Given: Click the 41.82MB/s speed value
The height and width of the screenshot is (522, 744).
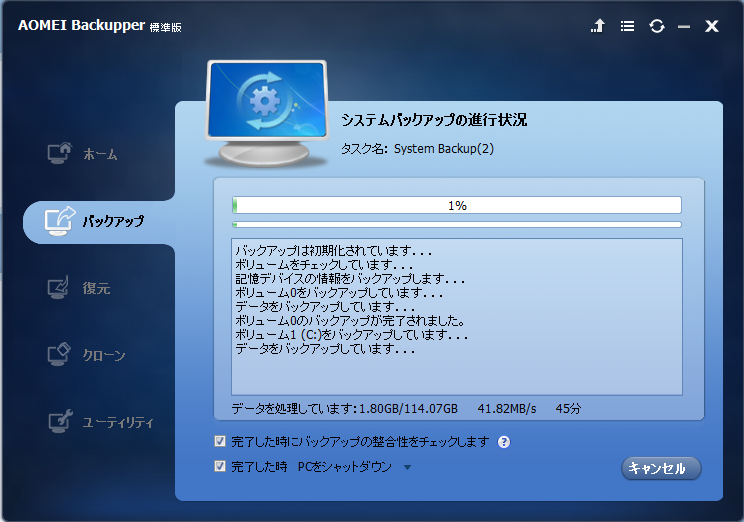Looking at the screenshot, I should click(x=507, y=409).
